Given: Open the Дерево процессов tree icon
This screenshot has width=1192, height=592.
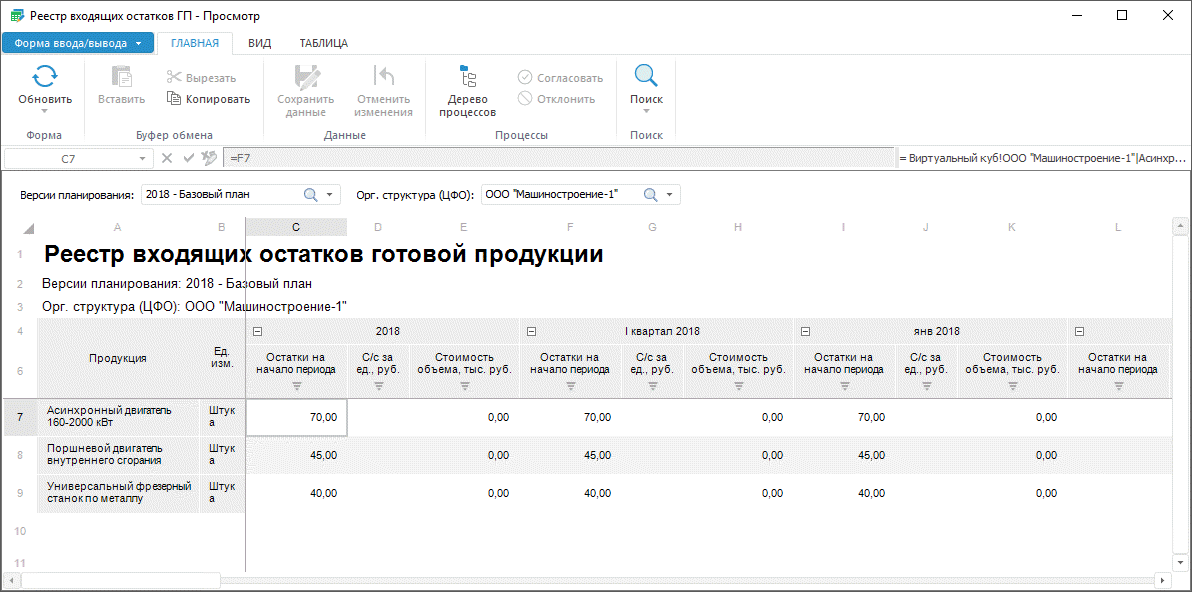Looking at the screenshot, I should 467,77.
